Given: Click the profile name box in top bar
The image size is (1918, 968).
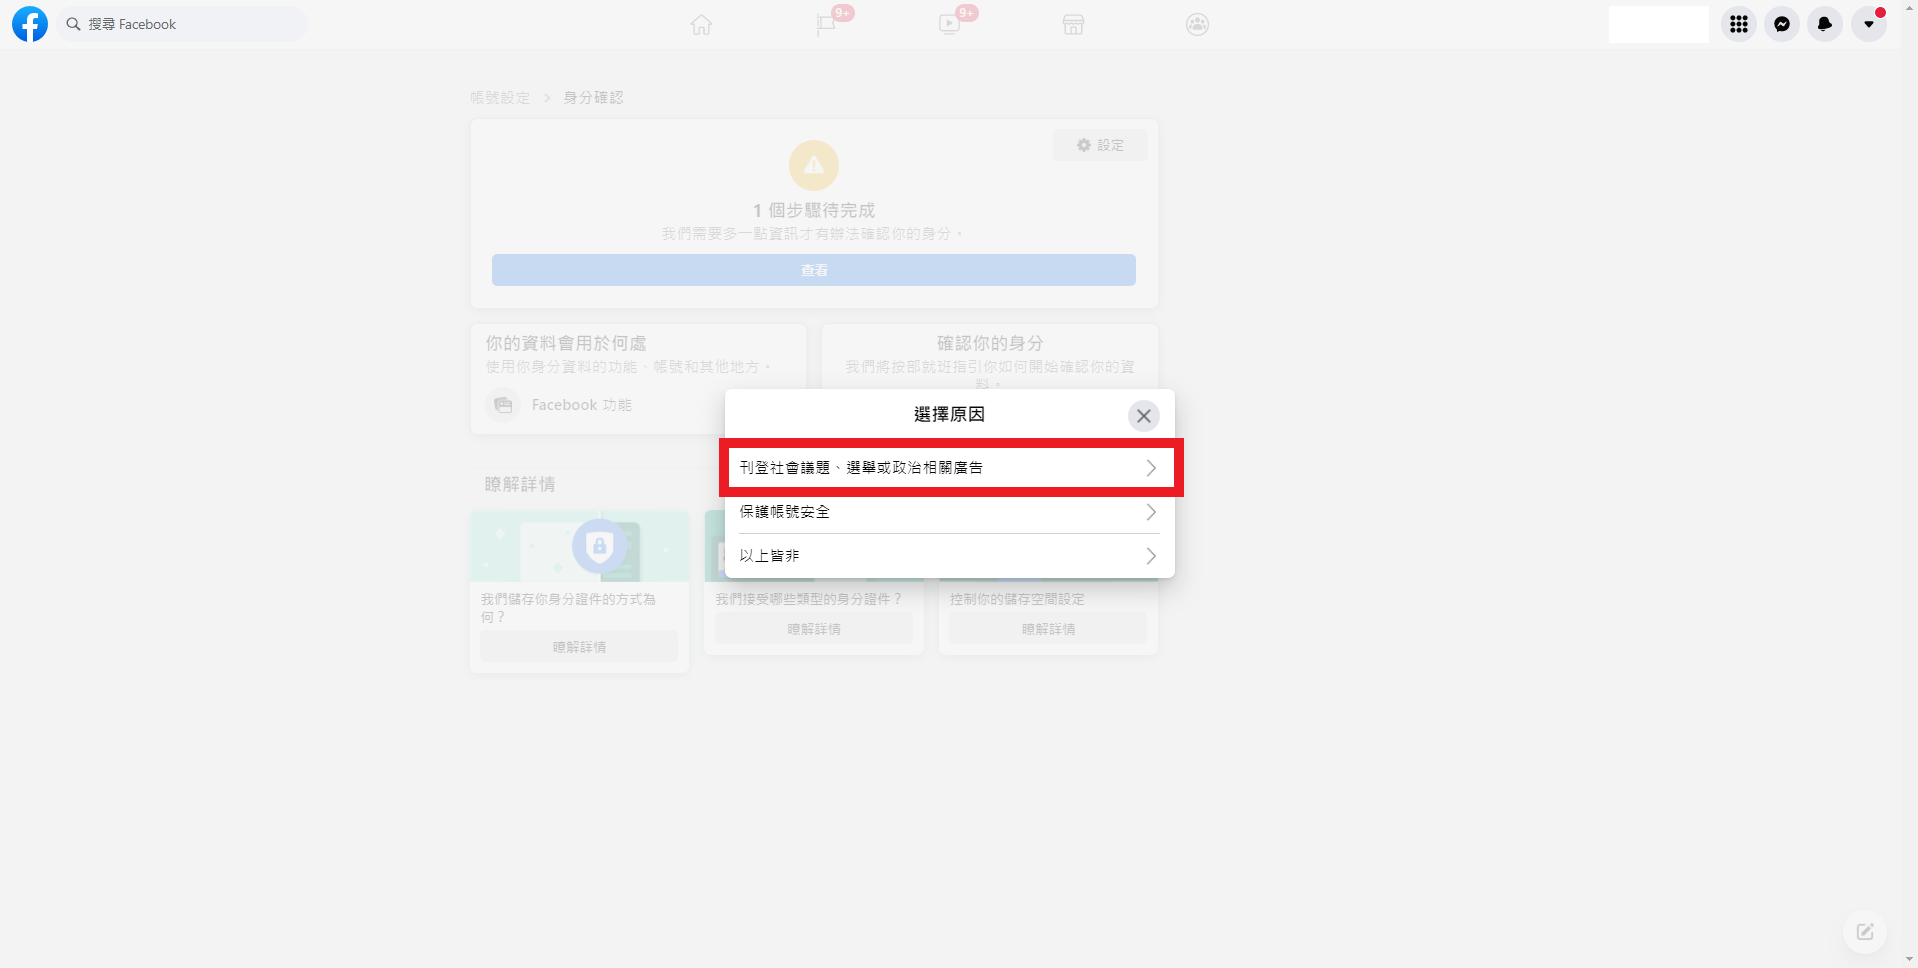Looking at the screenshot, I should 1659,24.
